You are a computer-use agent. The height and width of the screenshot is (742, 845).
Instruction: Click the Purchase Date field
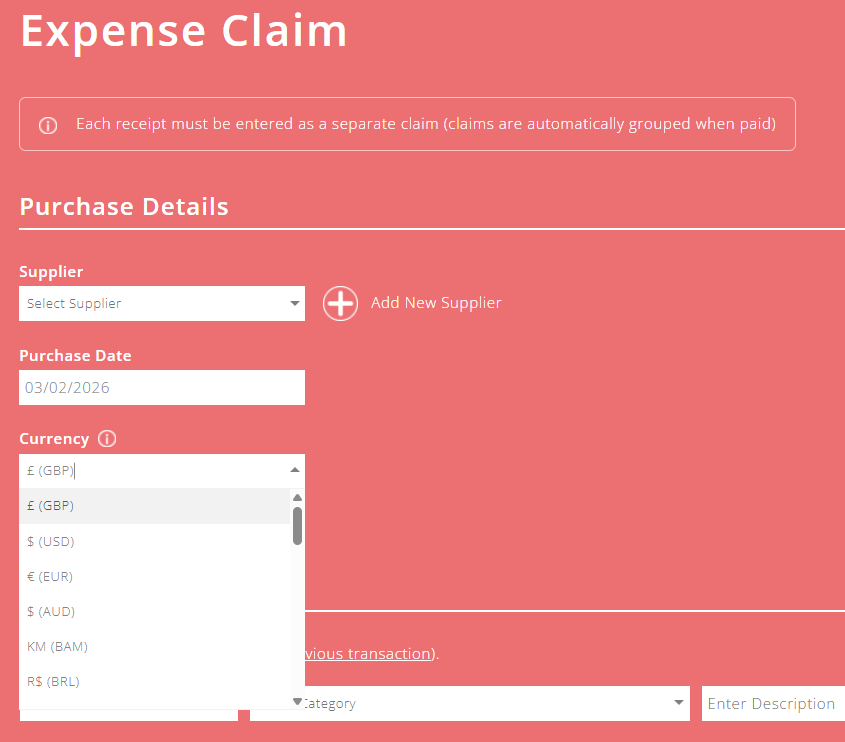tap(160, 387)
